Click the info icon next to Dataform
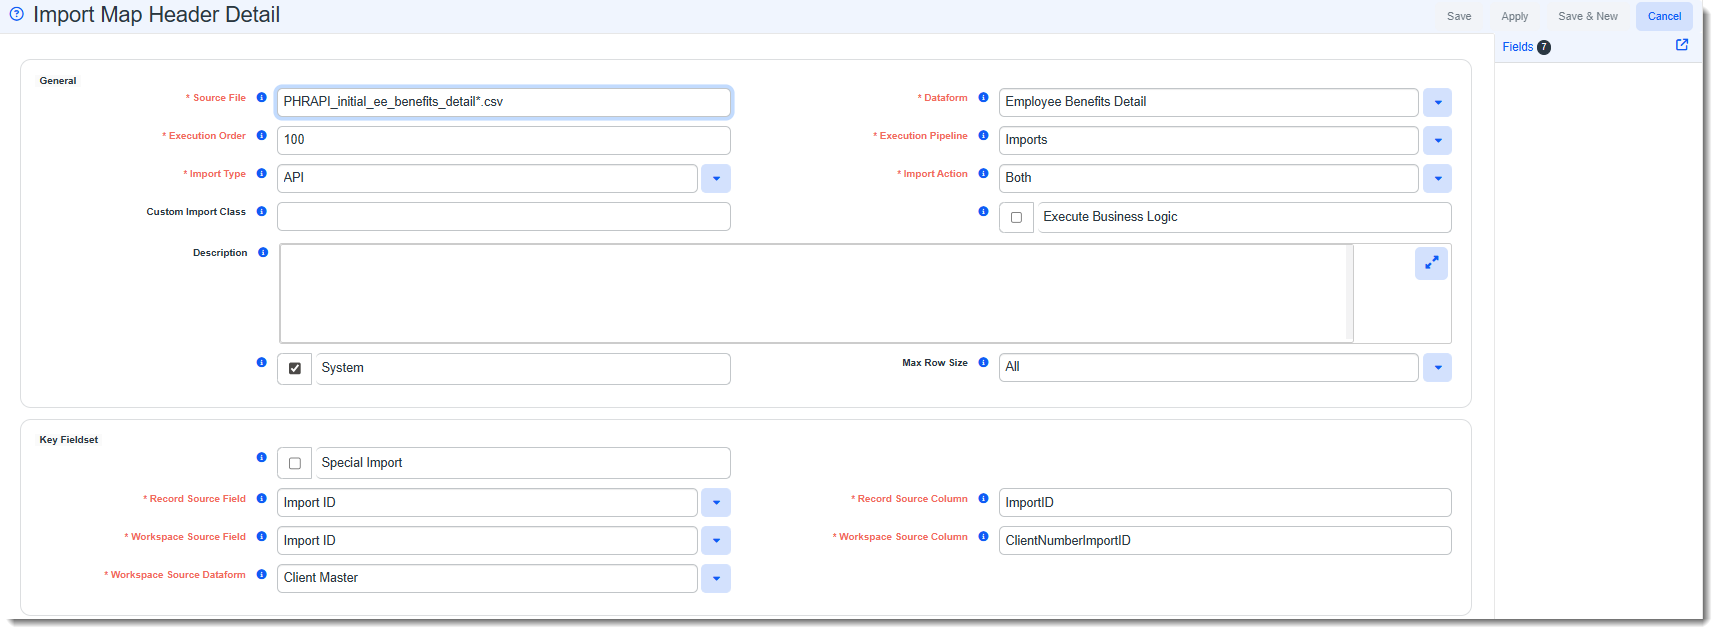 [x=984, y=98]
